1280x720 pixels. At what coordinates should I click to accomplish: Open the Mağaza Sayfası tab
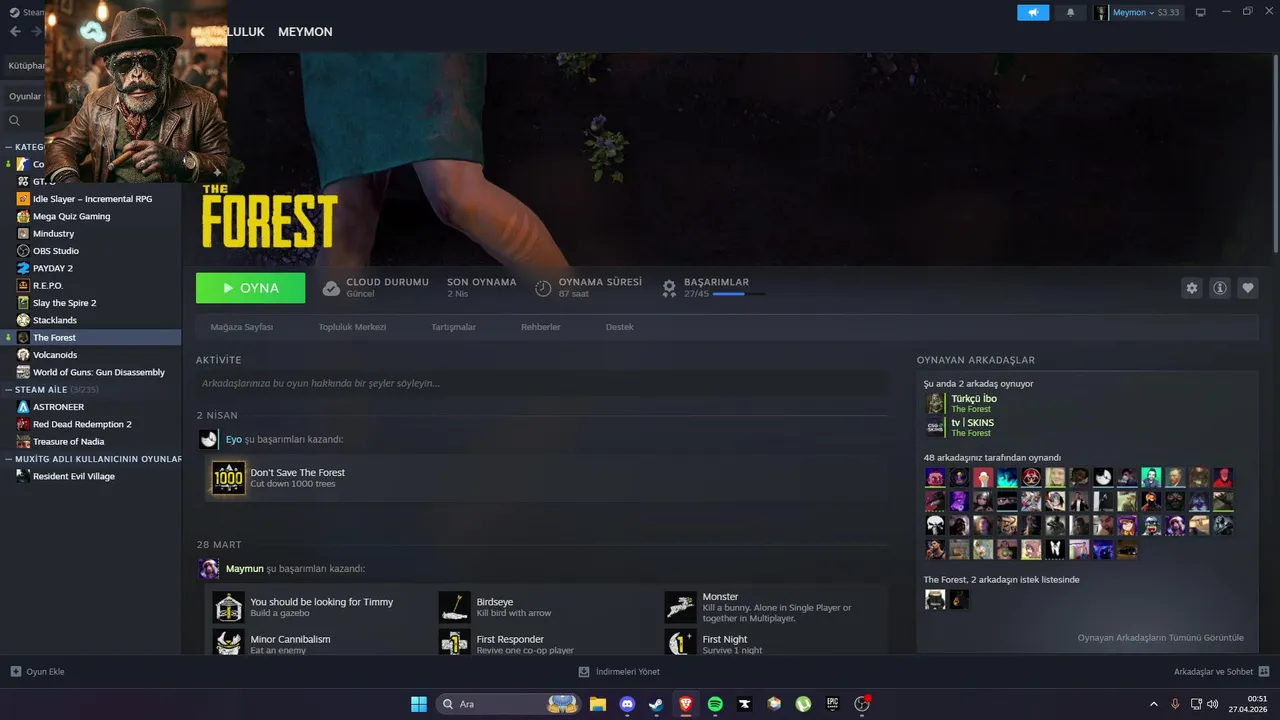tap(241, 327)
